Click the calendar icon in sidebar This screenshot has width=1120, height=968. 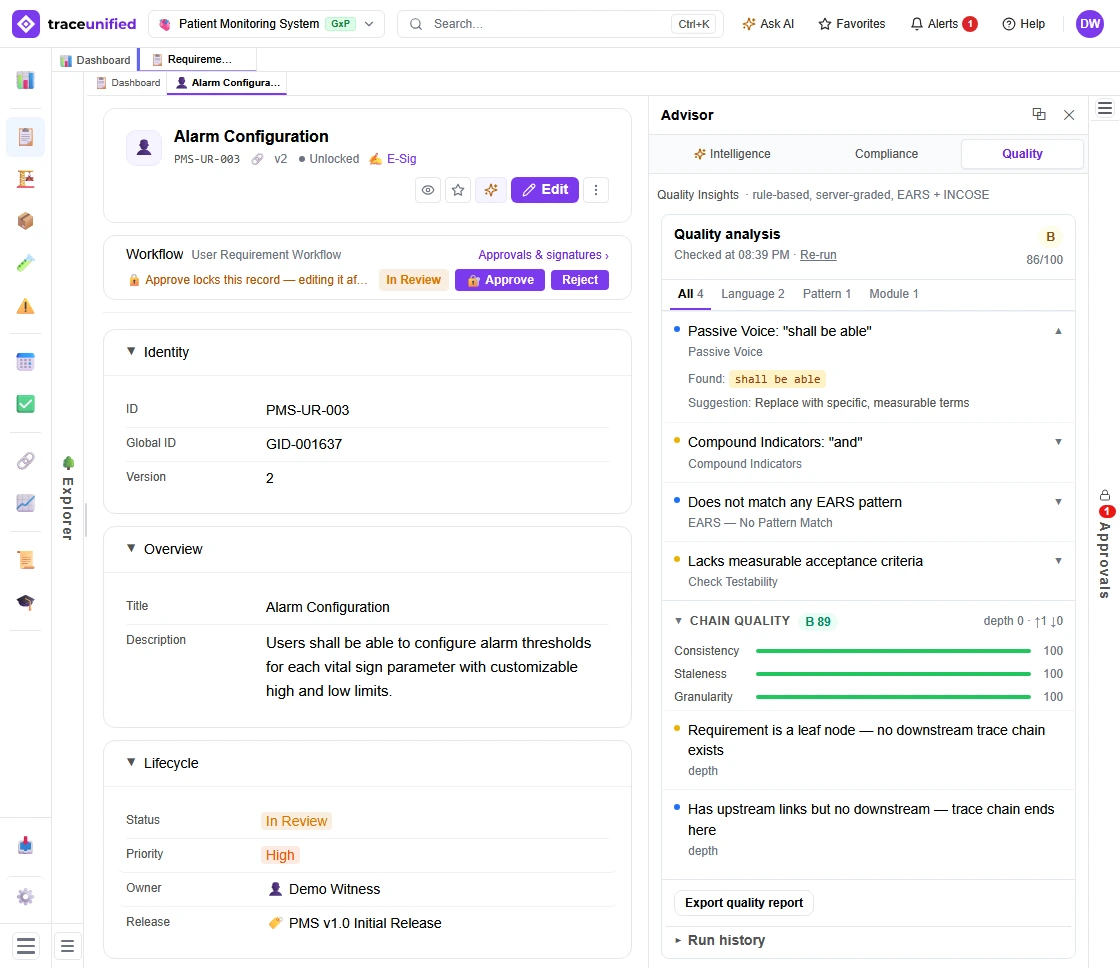click(25, 362)
